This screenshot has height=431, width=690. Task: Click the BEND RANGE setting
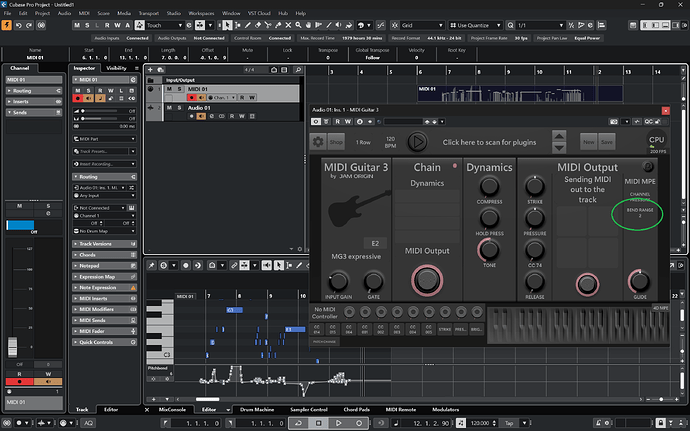click(640, 213)
